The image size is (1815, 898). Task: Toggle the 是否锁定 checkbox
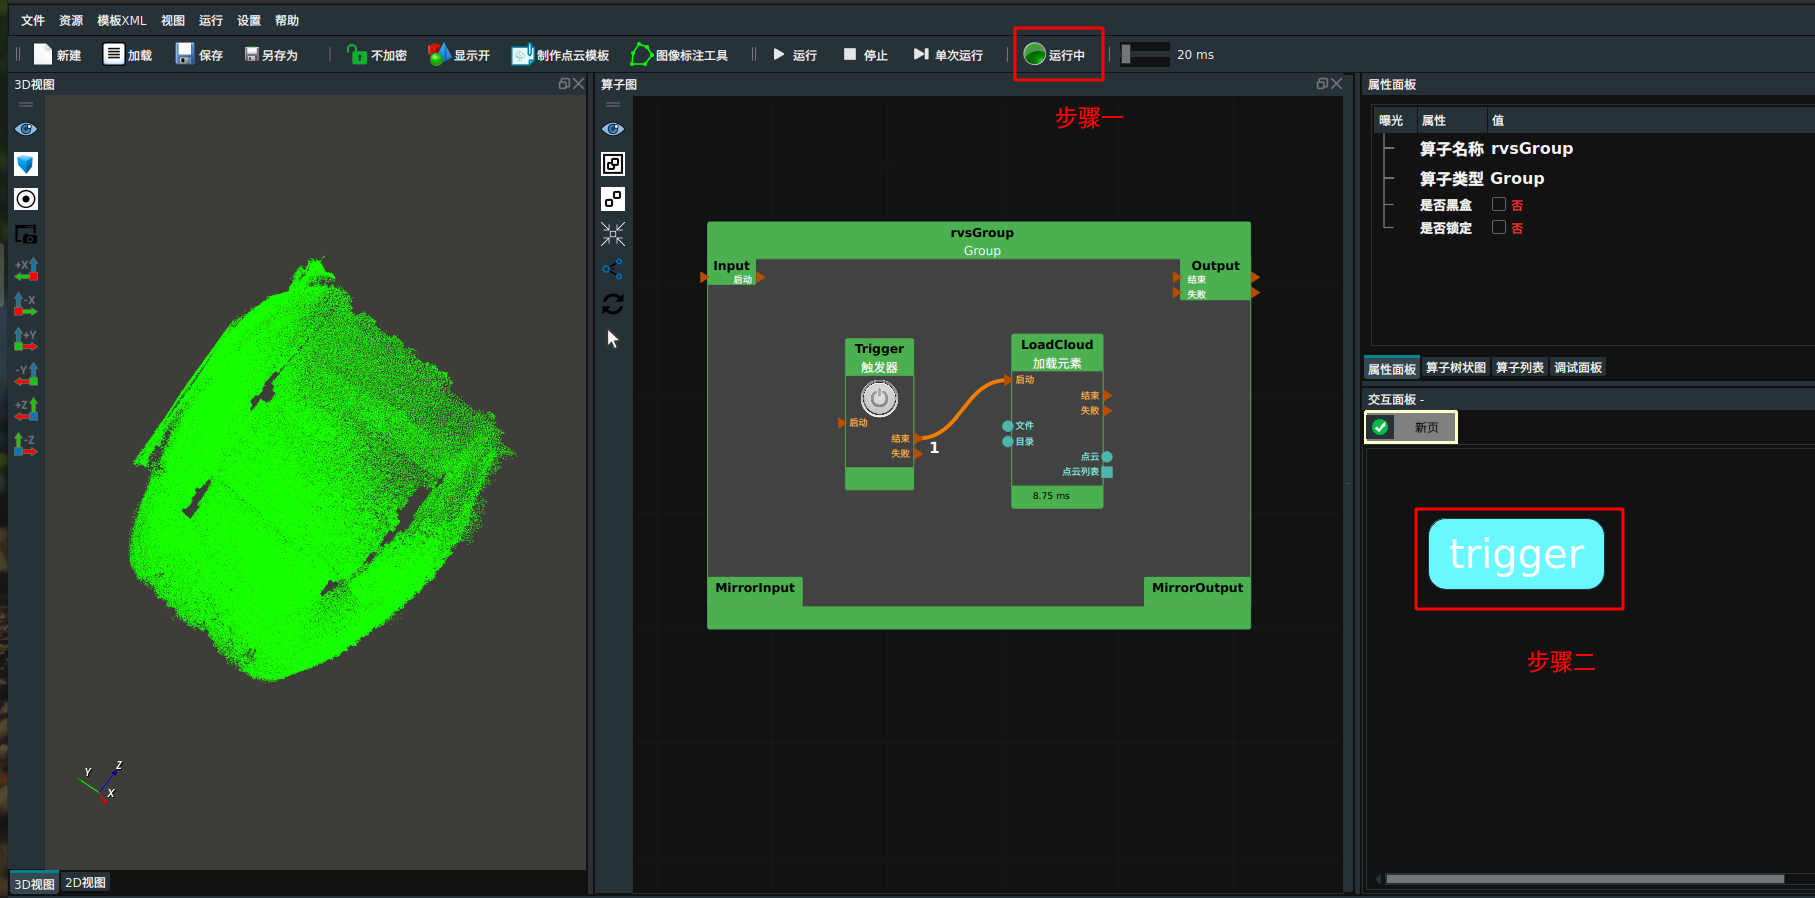1499,227
